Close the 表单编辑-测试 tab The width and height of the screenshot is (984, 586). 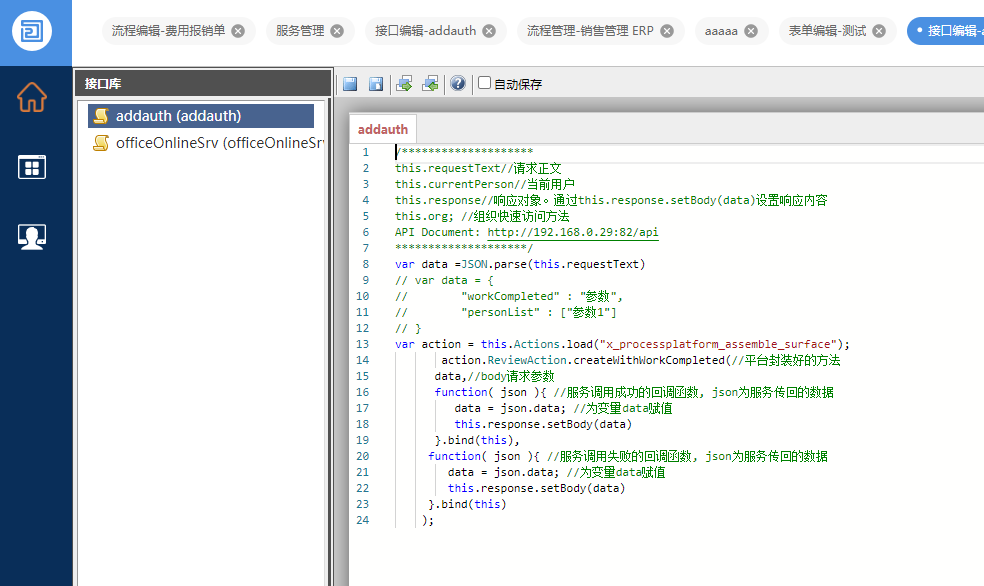[879, 31]
